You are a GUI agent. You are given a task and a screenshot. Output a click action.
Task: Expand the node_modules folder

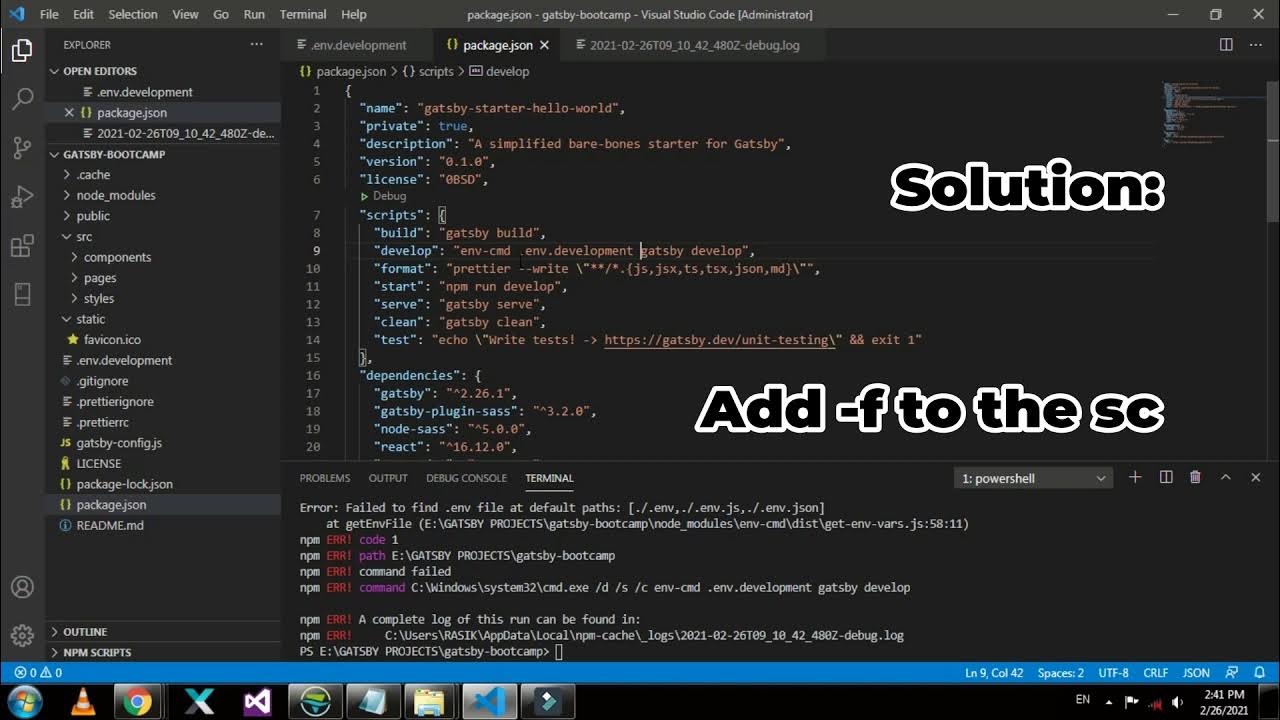point(163,195)
